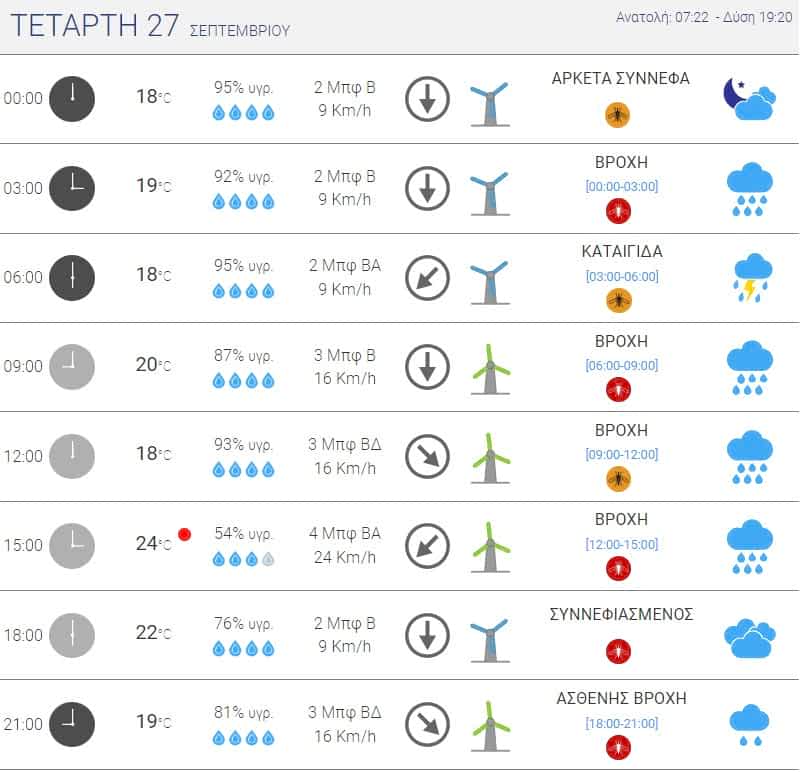The width and height of the screenshot is (807, 772).
Task: Click the rain cloud icon at 09:00
Action: pyautogui.click(x=749, y=367)
